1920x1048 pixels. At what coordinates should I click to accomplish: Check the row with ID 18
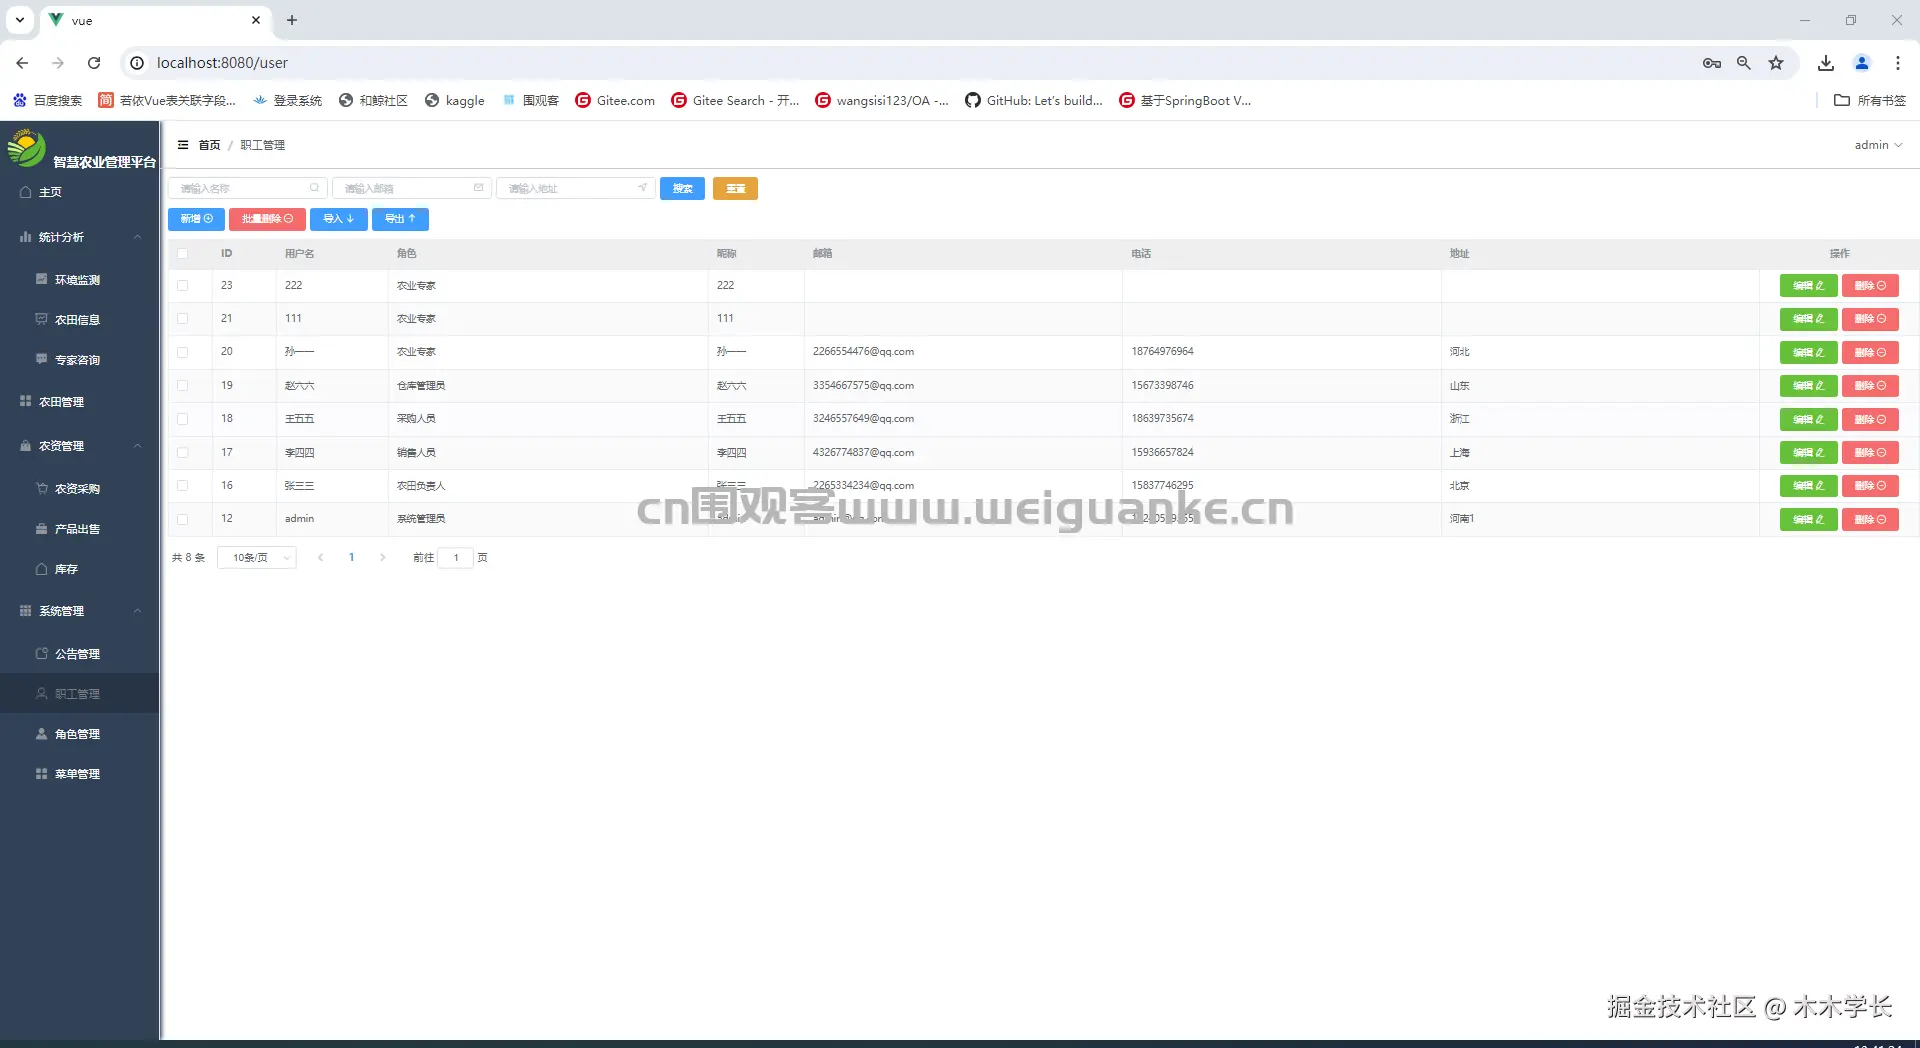[182, 419]
